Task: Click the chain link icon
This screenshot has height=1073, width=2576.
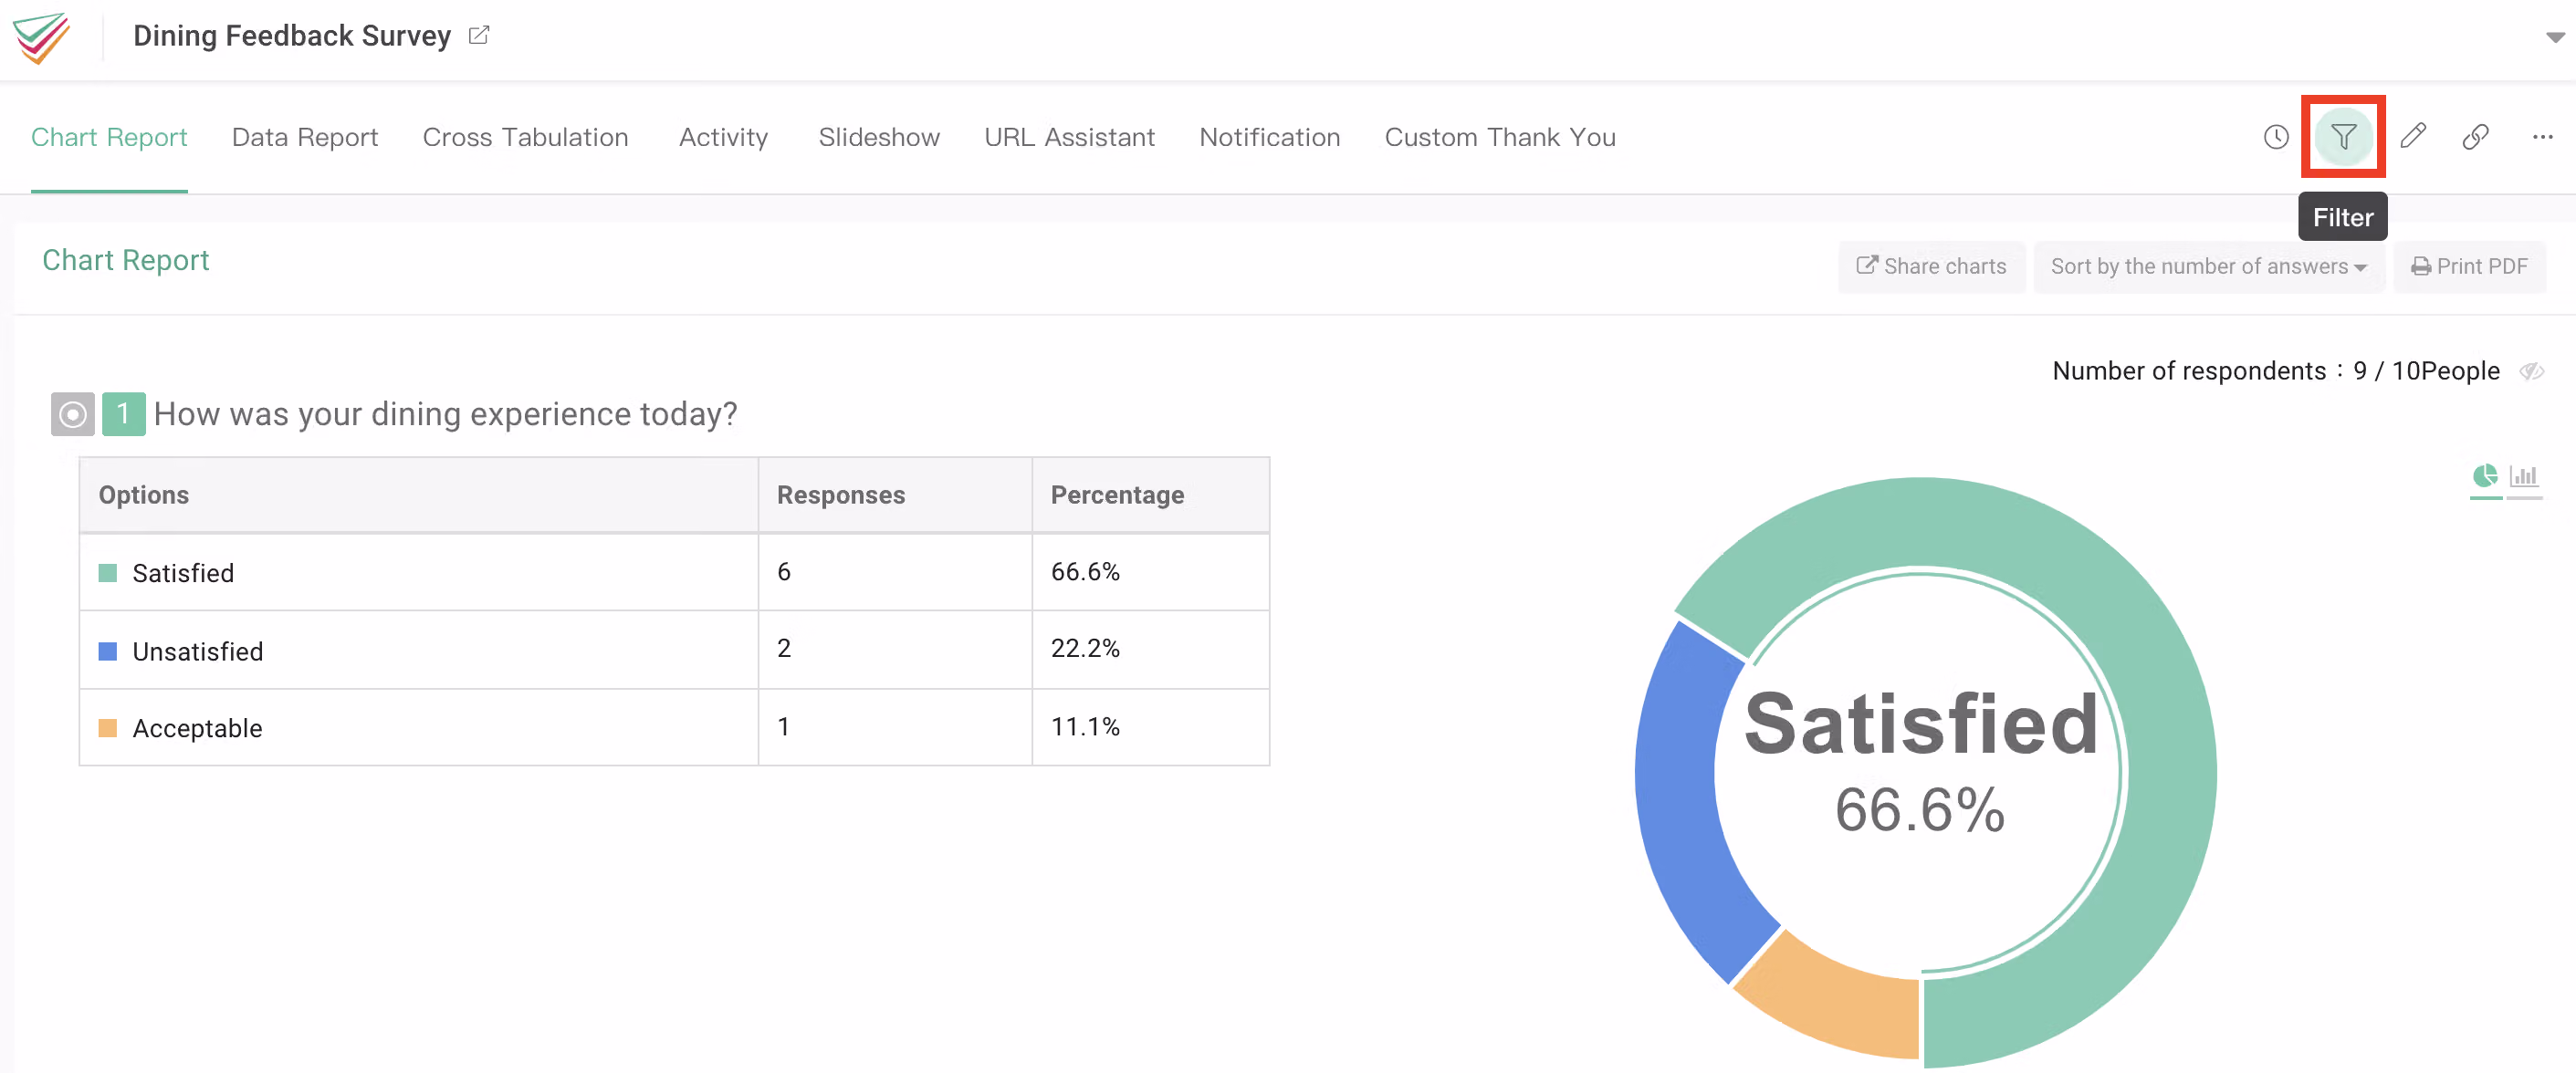Action: pyautogui.click(x=2475, y=136)
